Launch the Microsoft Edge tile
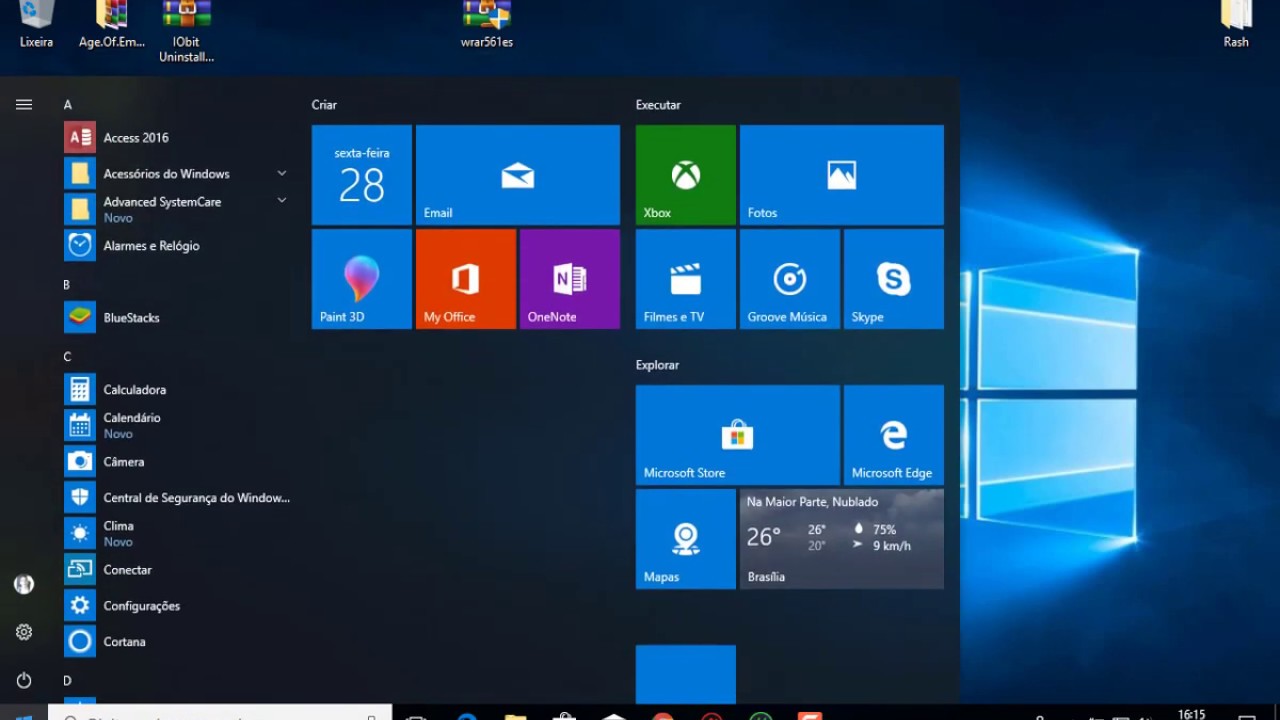This screenshot has width=1280, height=720. 894,435
